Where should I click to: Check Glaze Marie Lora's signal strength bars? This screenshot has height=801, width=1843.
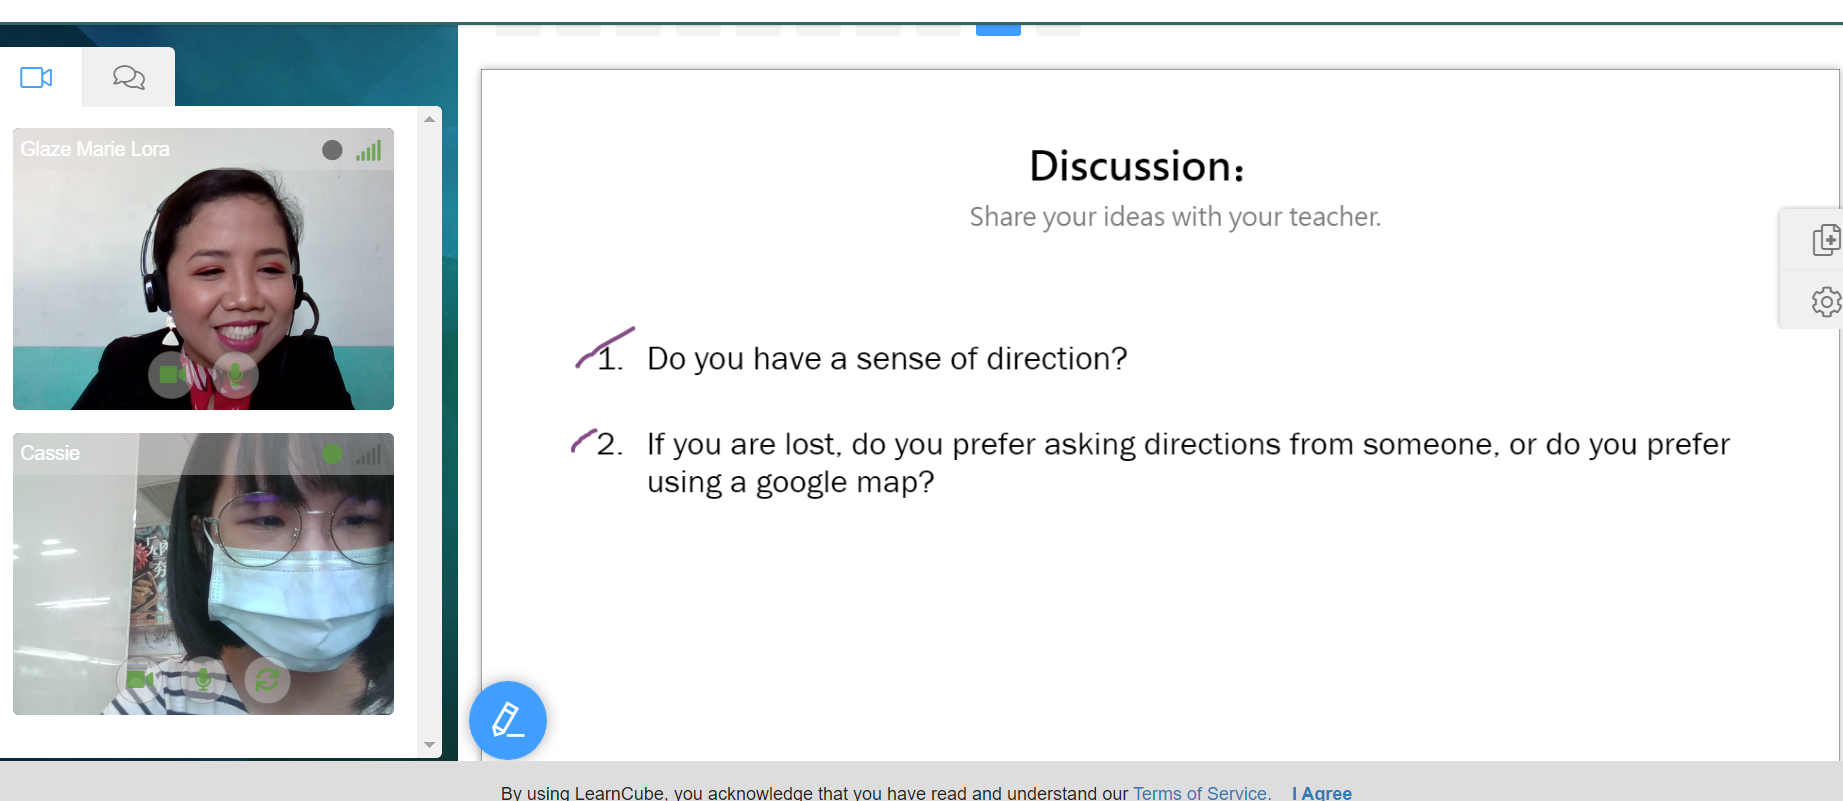pyautogui.click(x=369, y=150)
